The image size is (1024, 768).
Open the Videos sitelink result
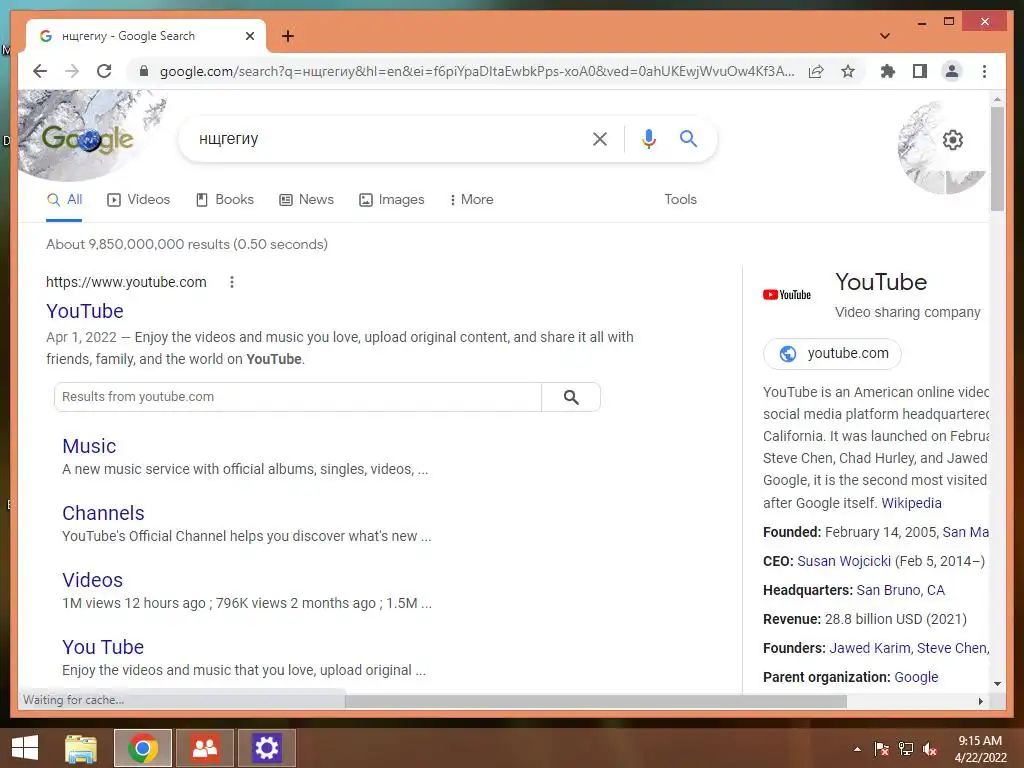click(x=92, y=580)
